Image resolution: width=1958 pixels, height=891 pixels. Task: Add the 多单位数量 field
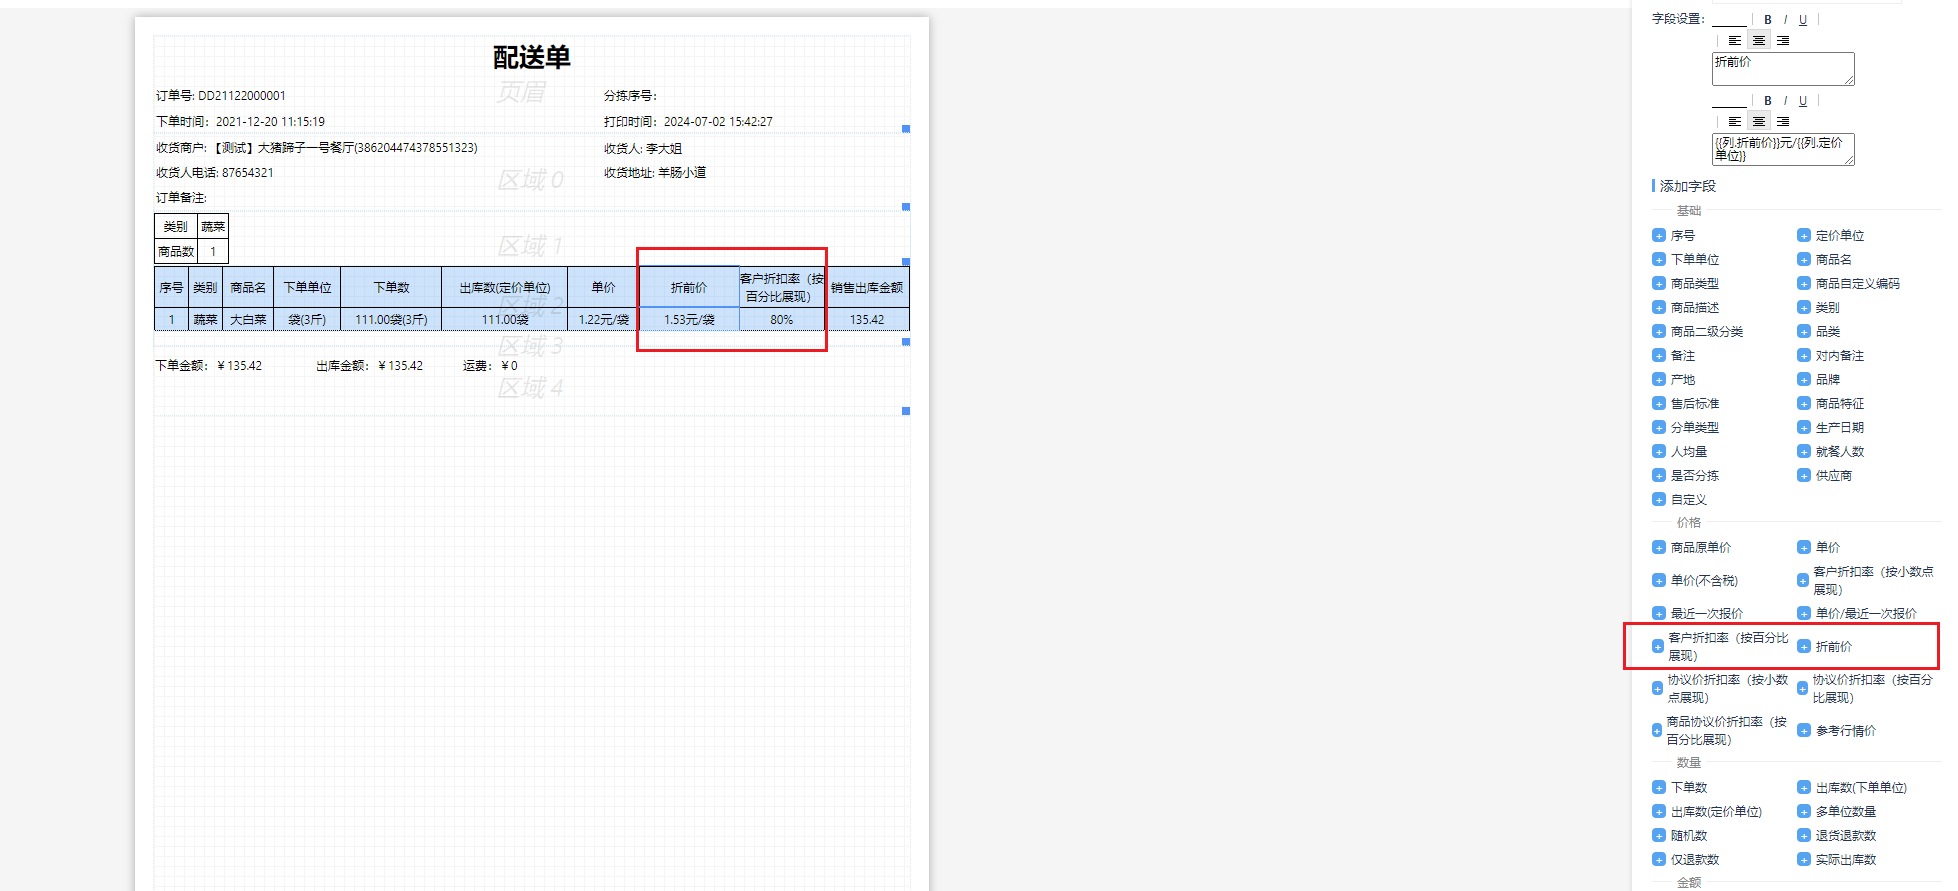(1804, 812)
